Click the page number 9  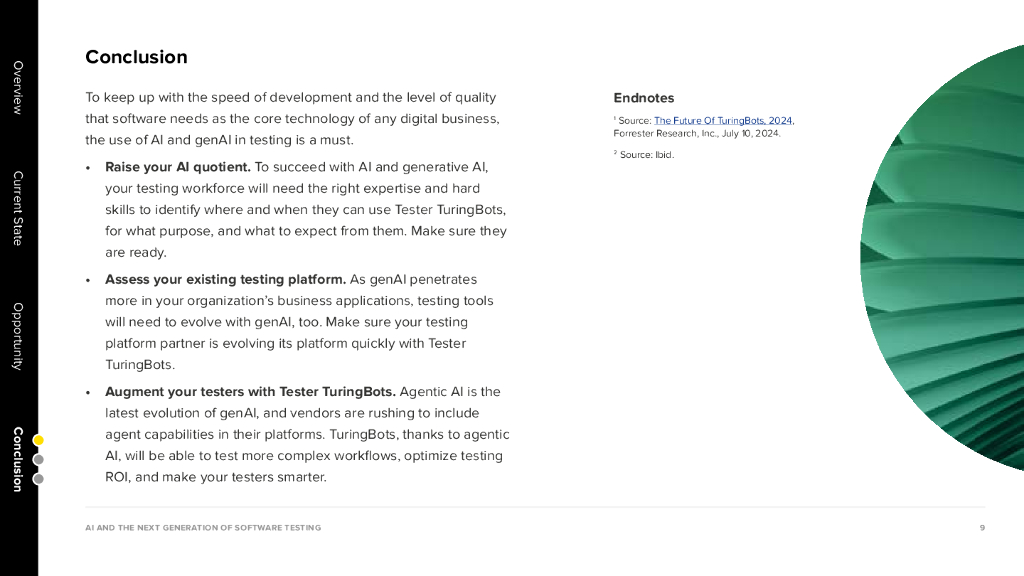click(982, 528)
